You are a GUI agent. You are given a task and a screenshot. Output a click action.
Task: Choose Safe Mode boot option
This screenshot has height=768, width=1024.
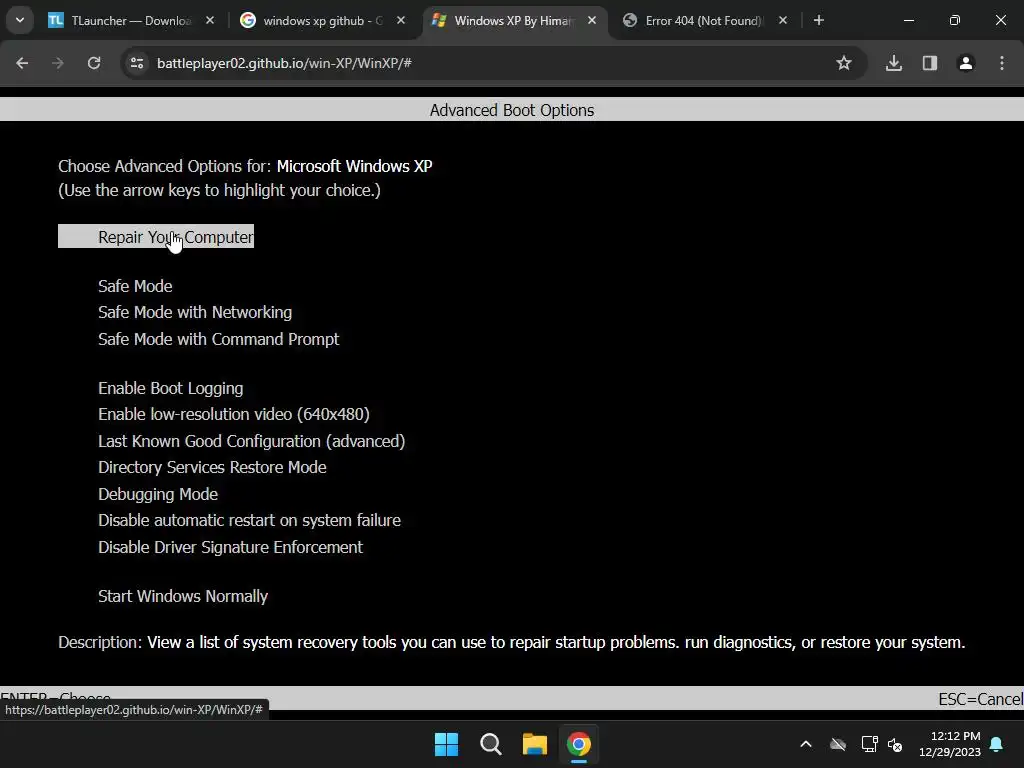[x=135, y=287]
